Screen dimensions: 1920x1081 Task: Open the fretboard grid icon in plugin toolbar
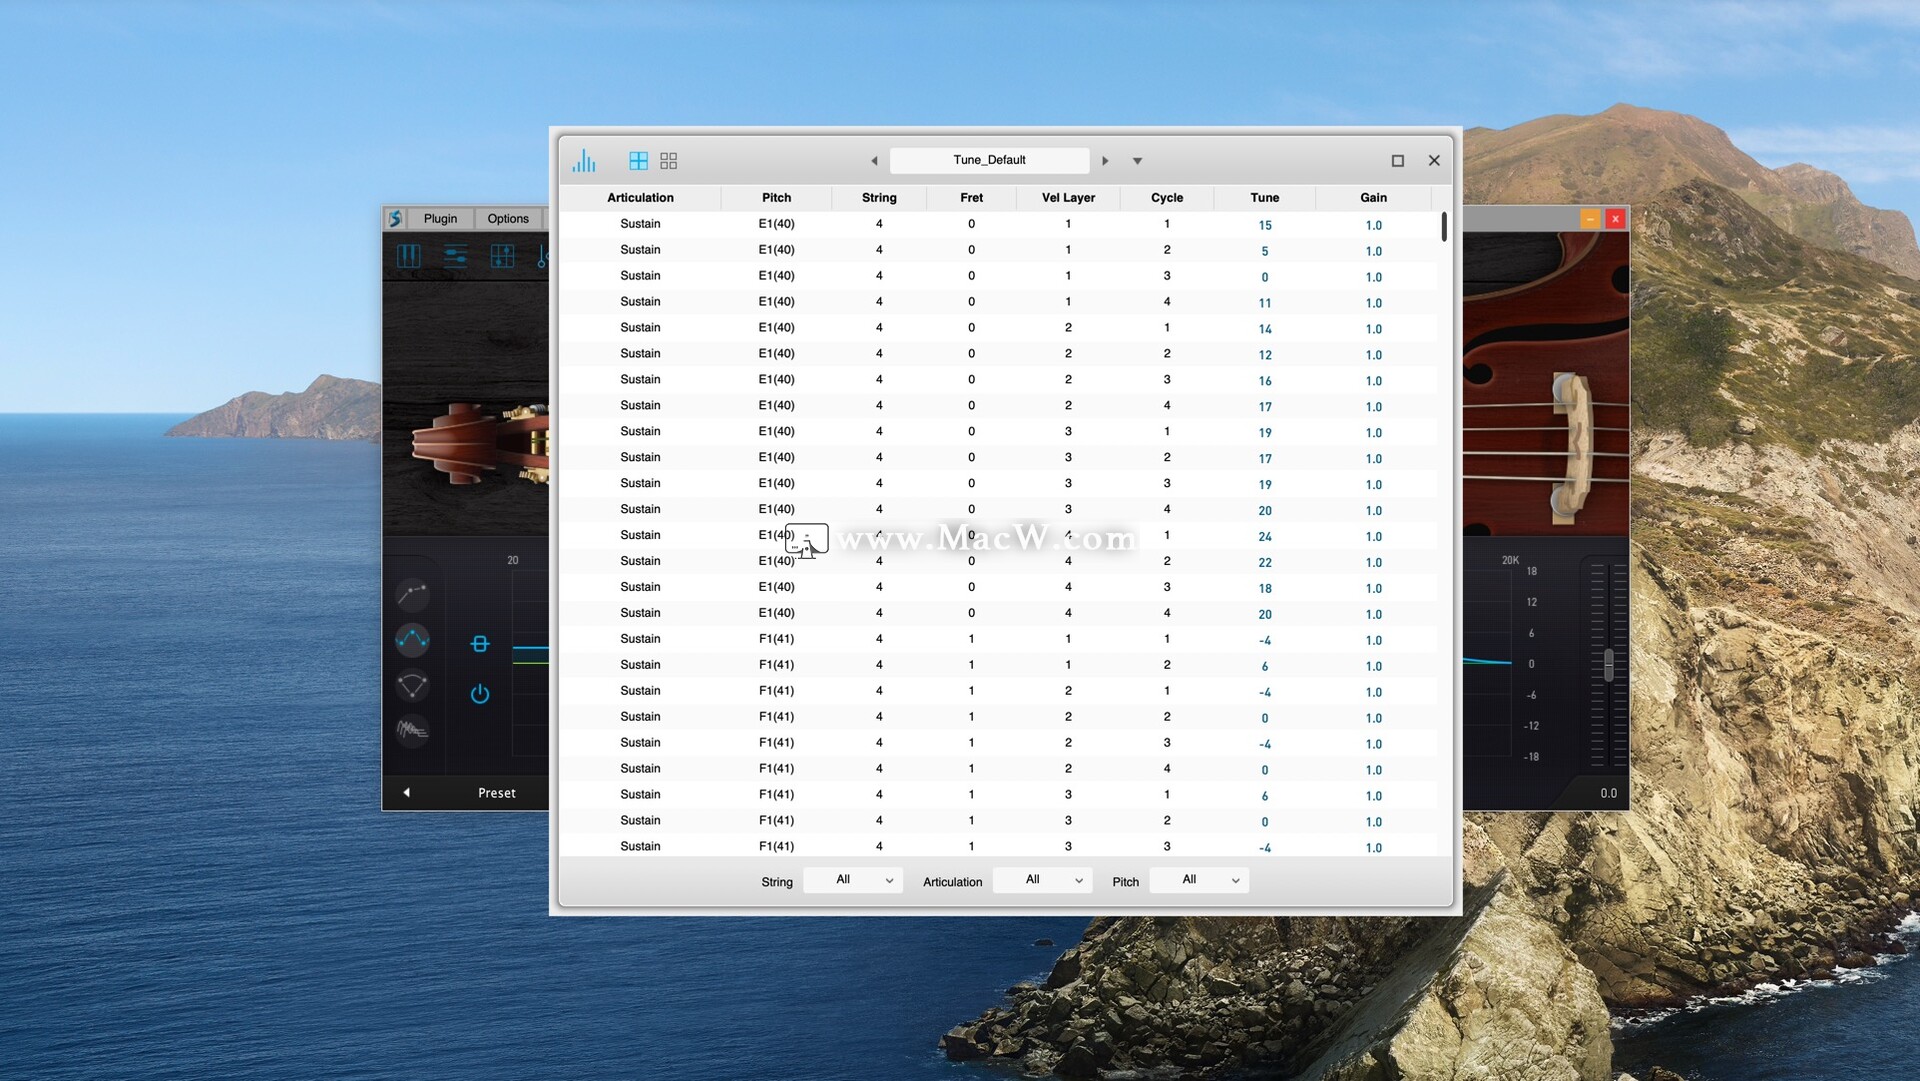point(502,256)
